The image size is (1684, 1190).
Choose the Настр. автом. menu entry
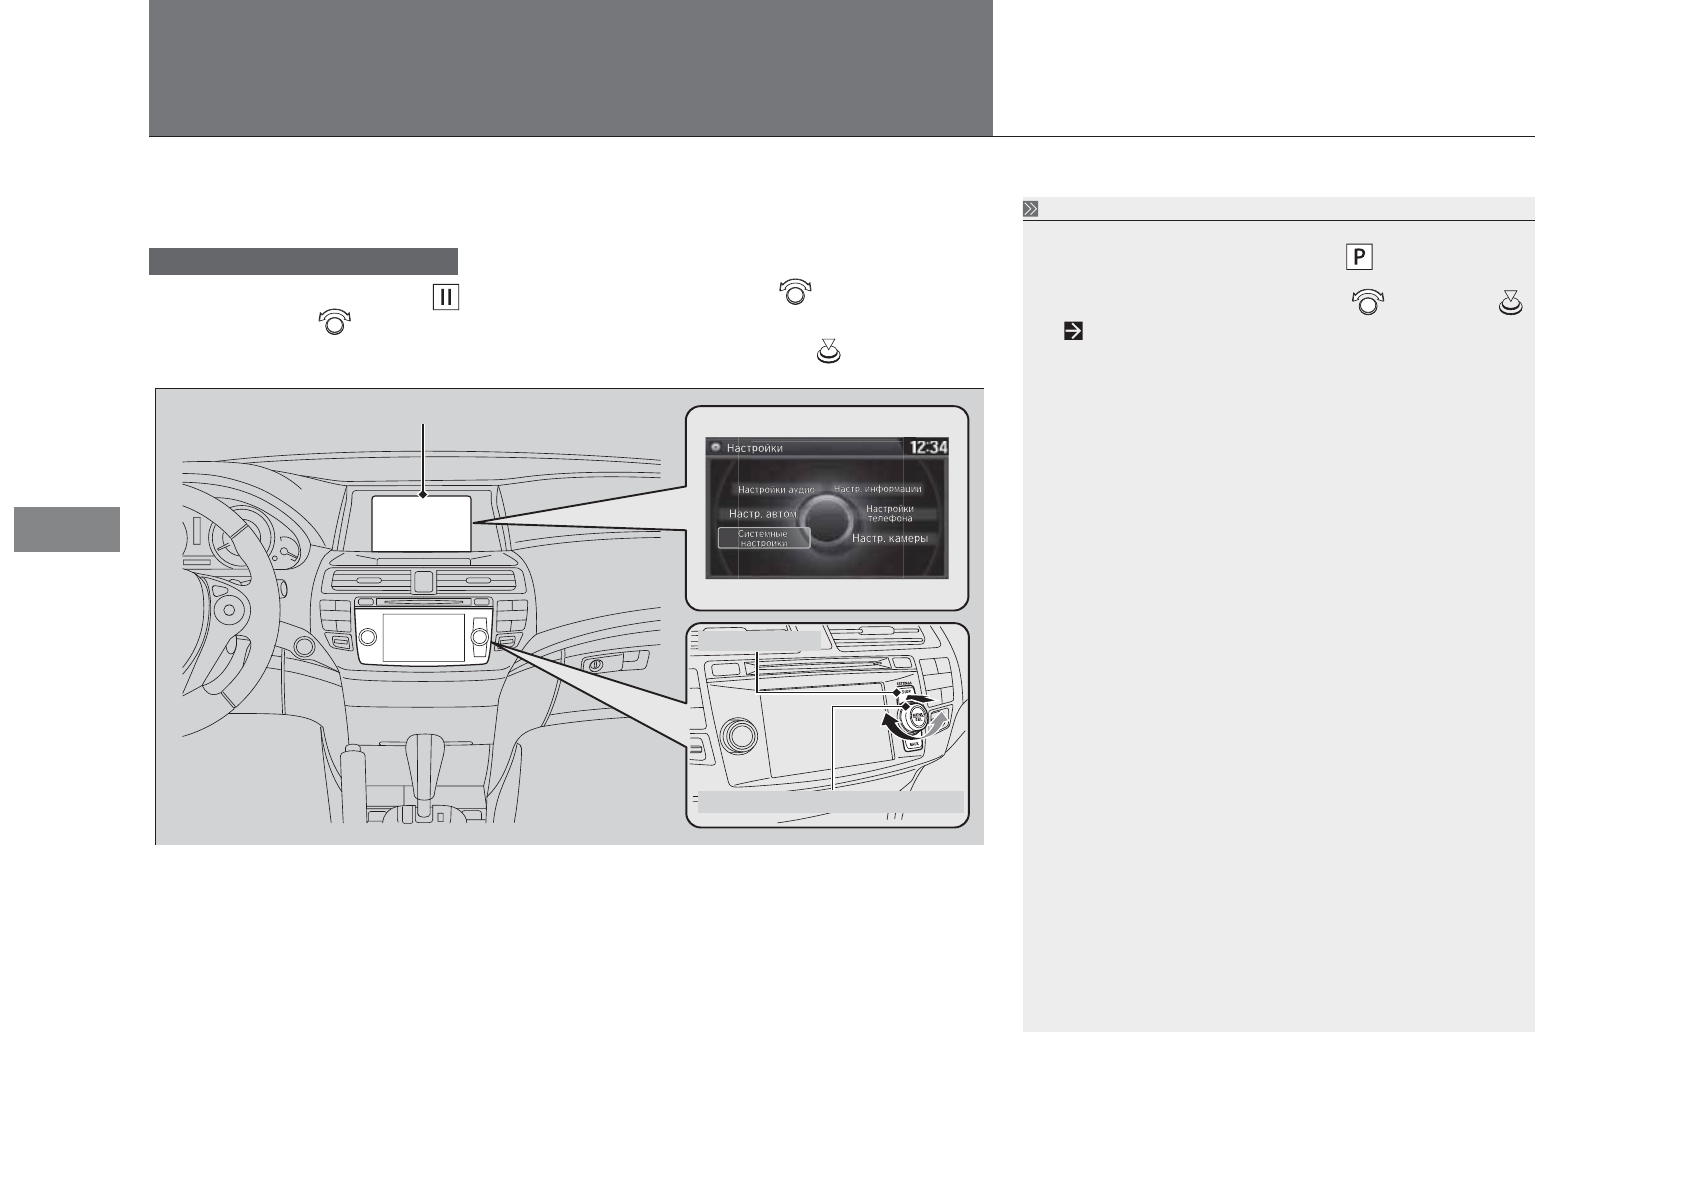763,514
